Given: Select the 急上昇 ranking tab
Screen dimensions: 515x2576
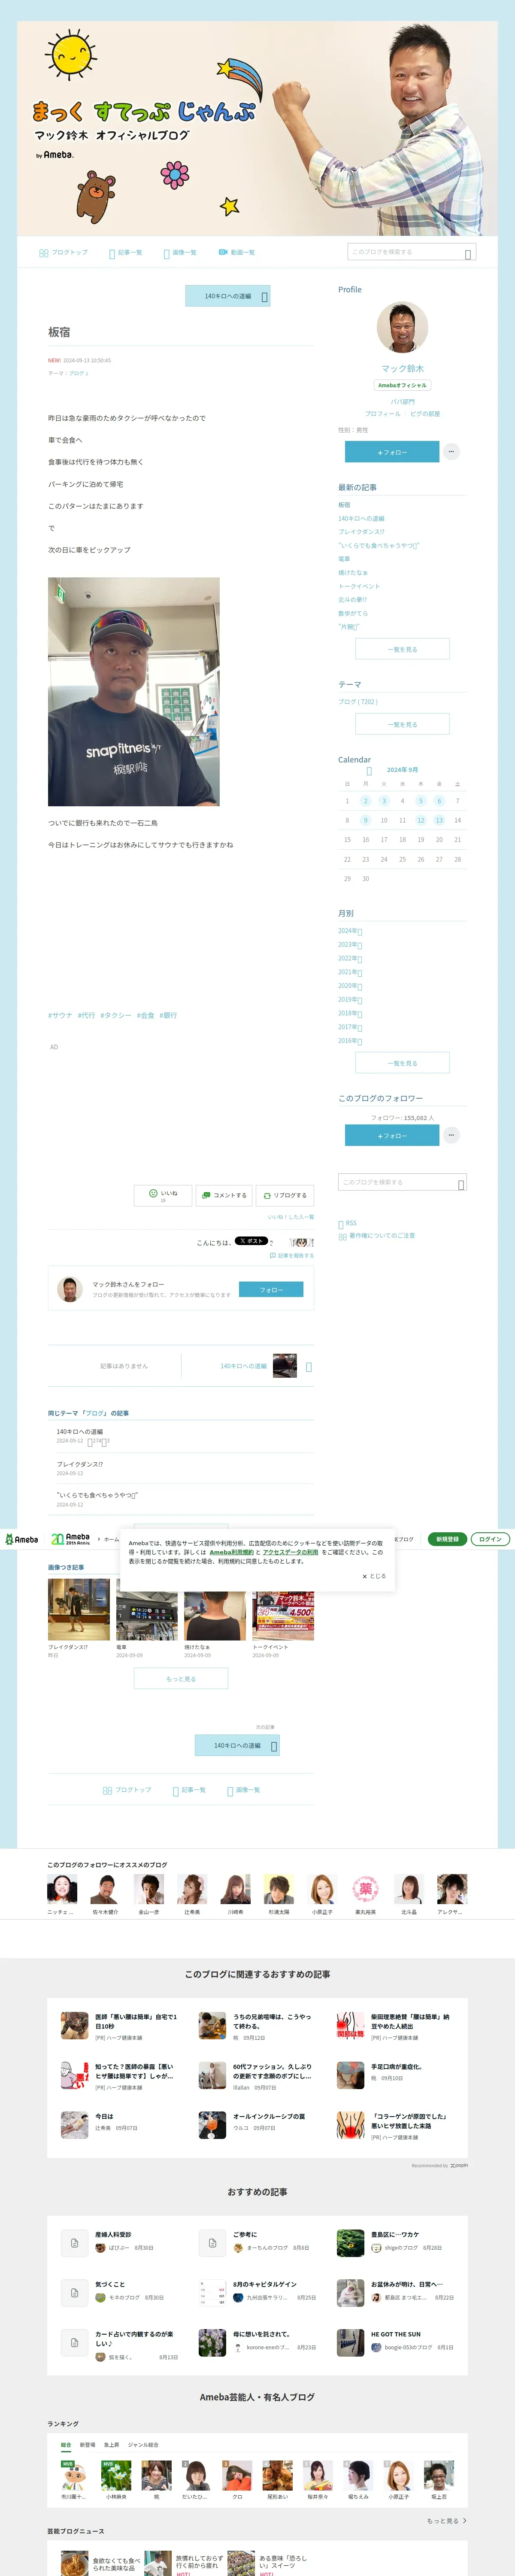Looking at the screenshot, I should [111, 2444].
